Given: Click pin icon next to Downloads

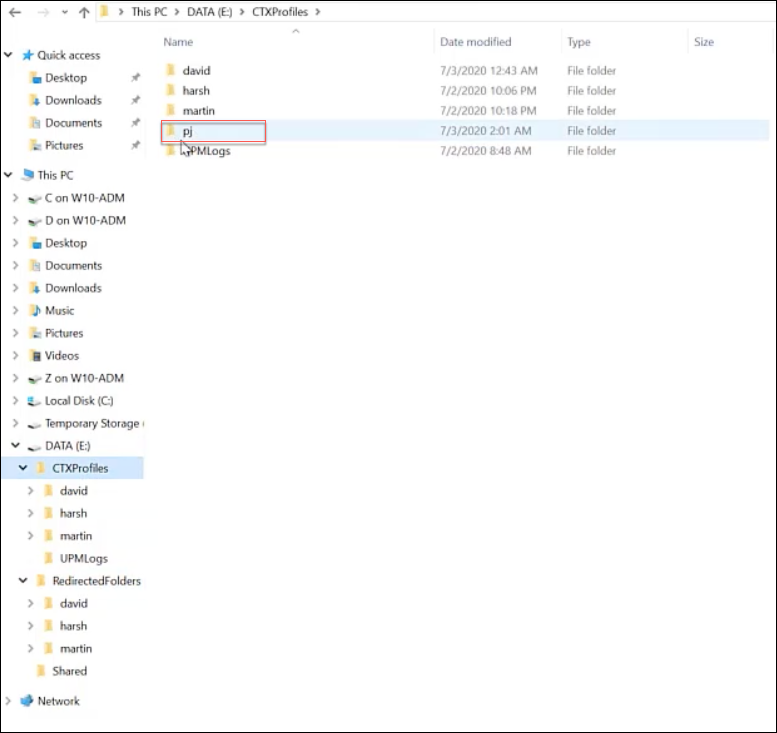Looking at the screenshot, I should (135, 100).
